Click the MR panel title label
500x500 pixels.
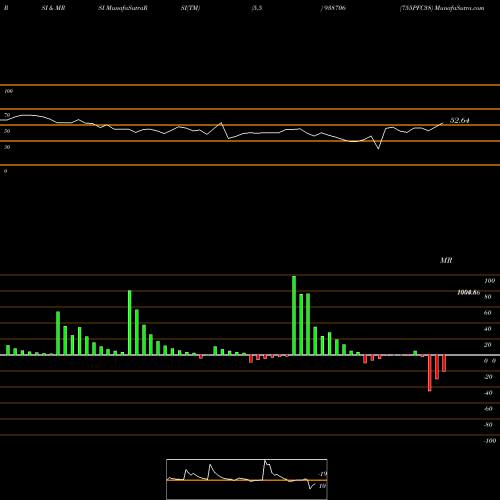coord(446,260)
